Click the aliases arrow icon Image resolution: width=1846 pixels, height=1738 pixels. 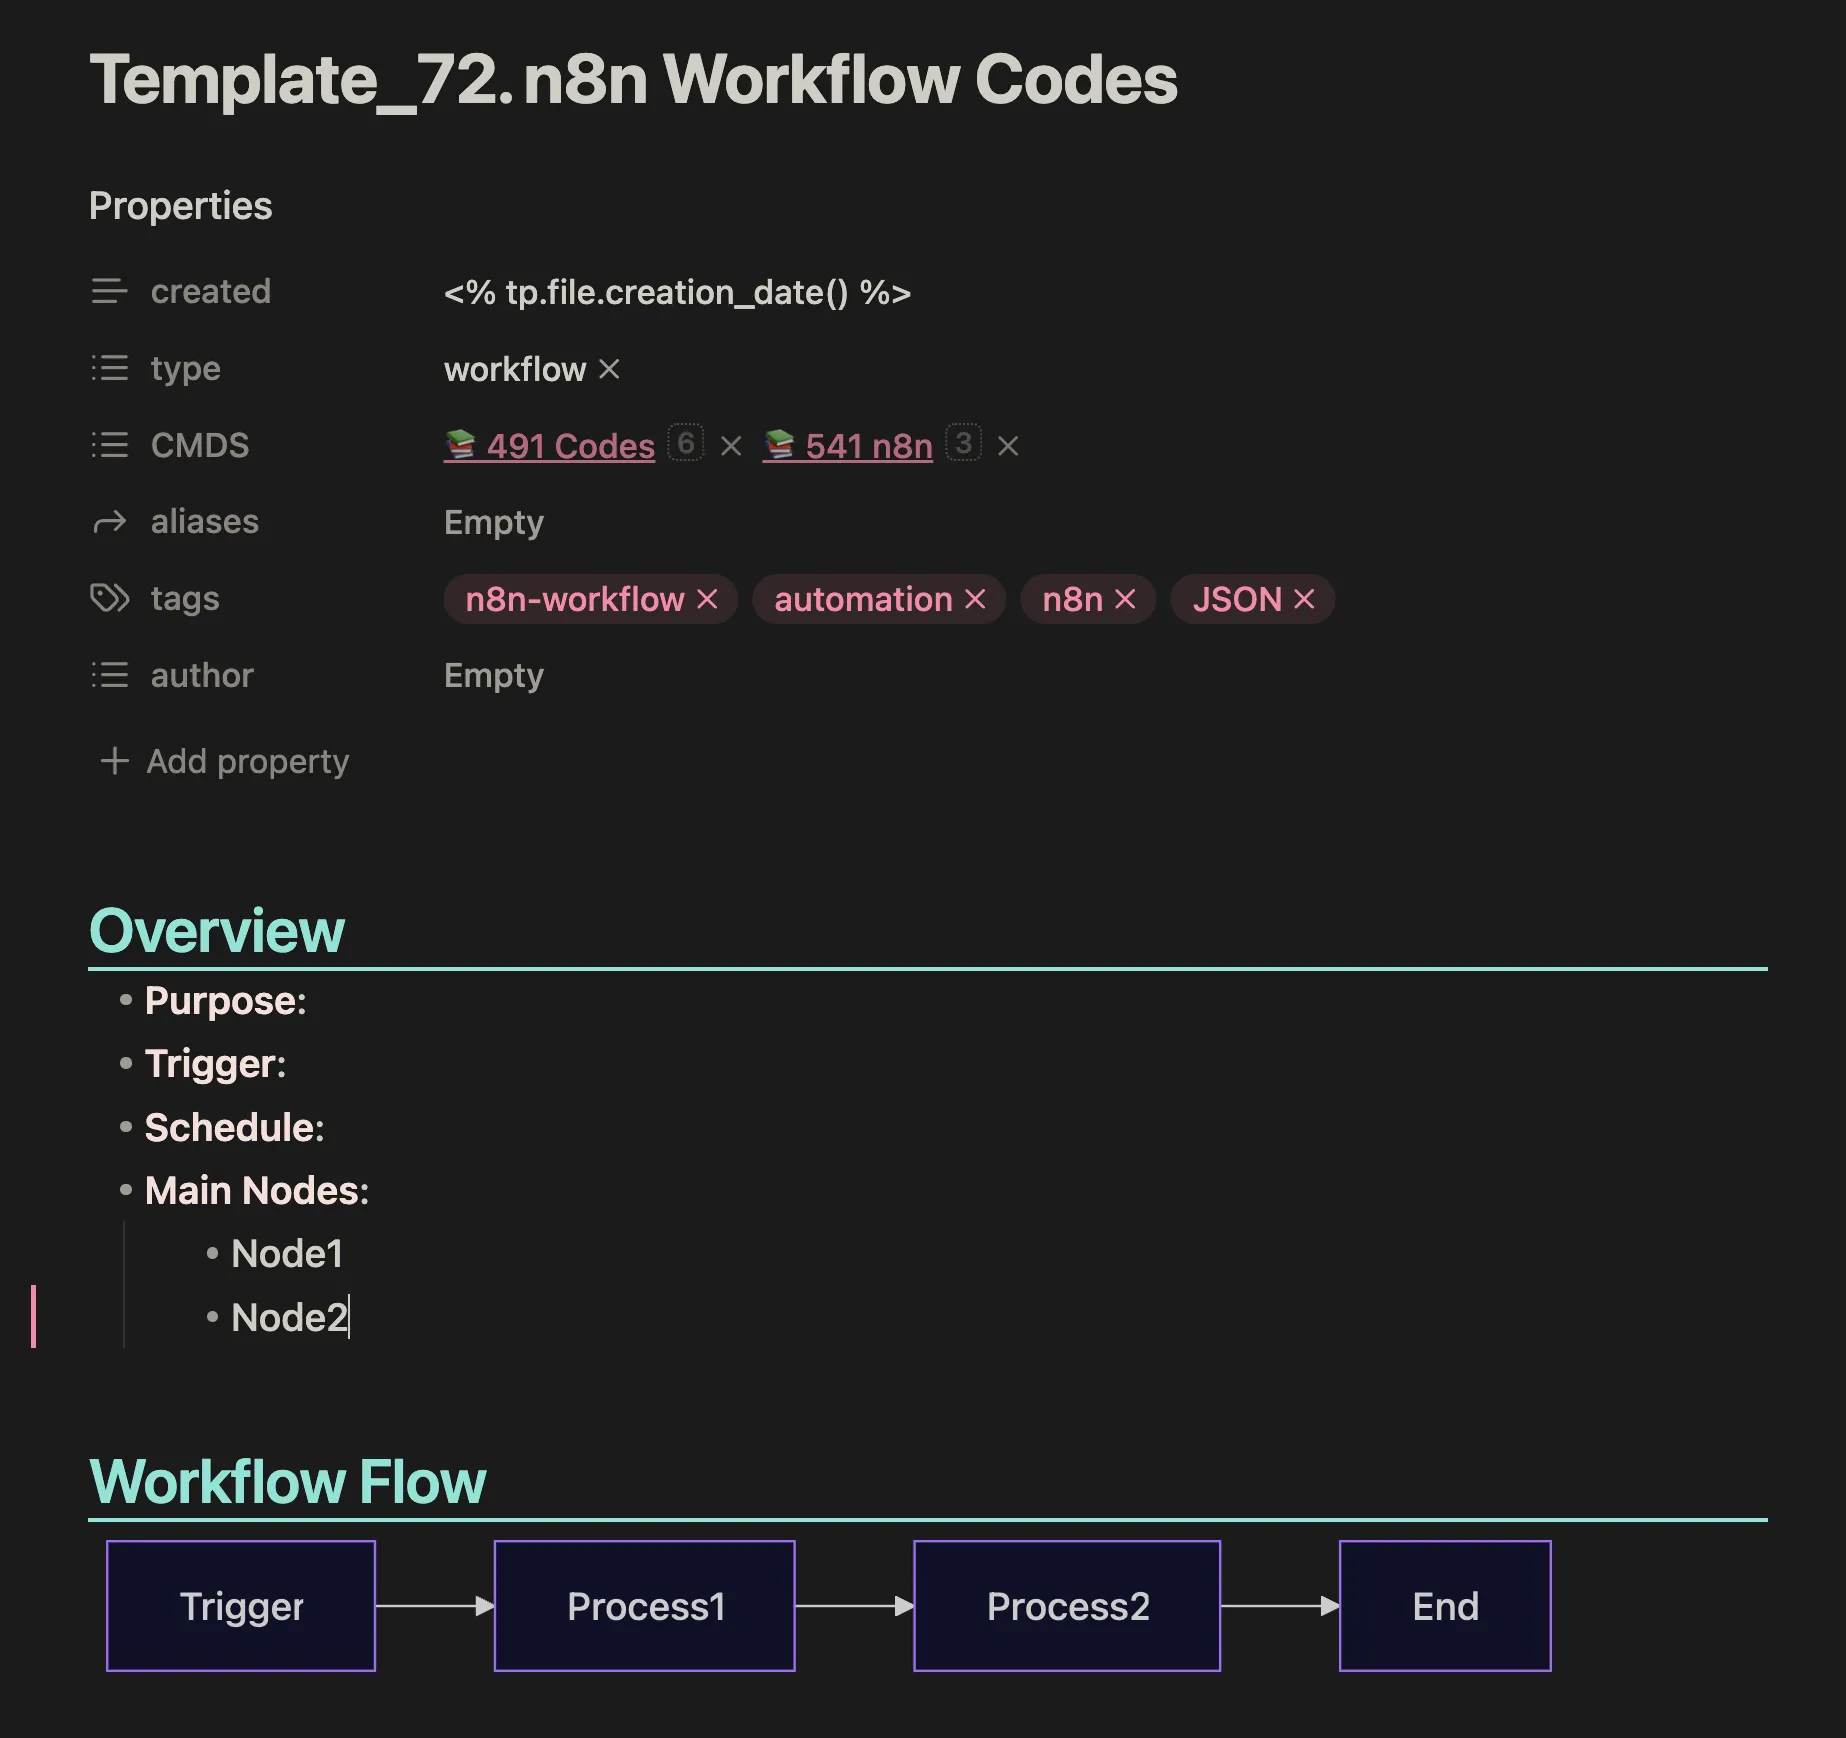(109, 522)
